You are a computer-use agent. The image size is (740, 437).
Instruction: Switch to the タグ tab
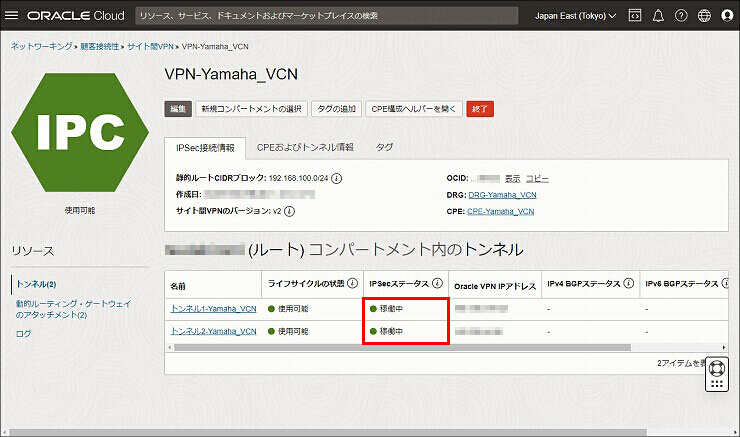click(384, 147)
